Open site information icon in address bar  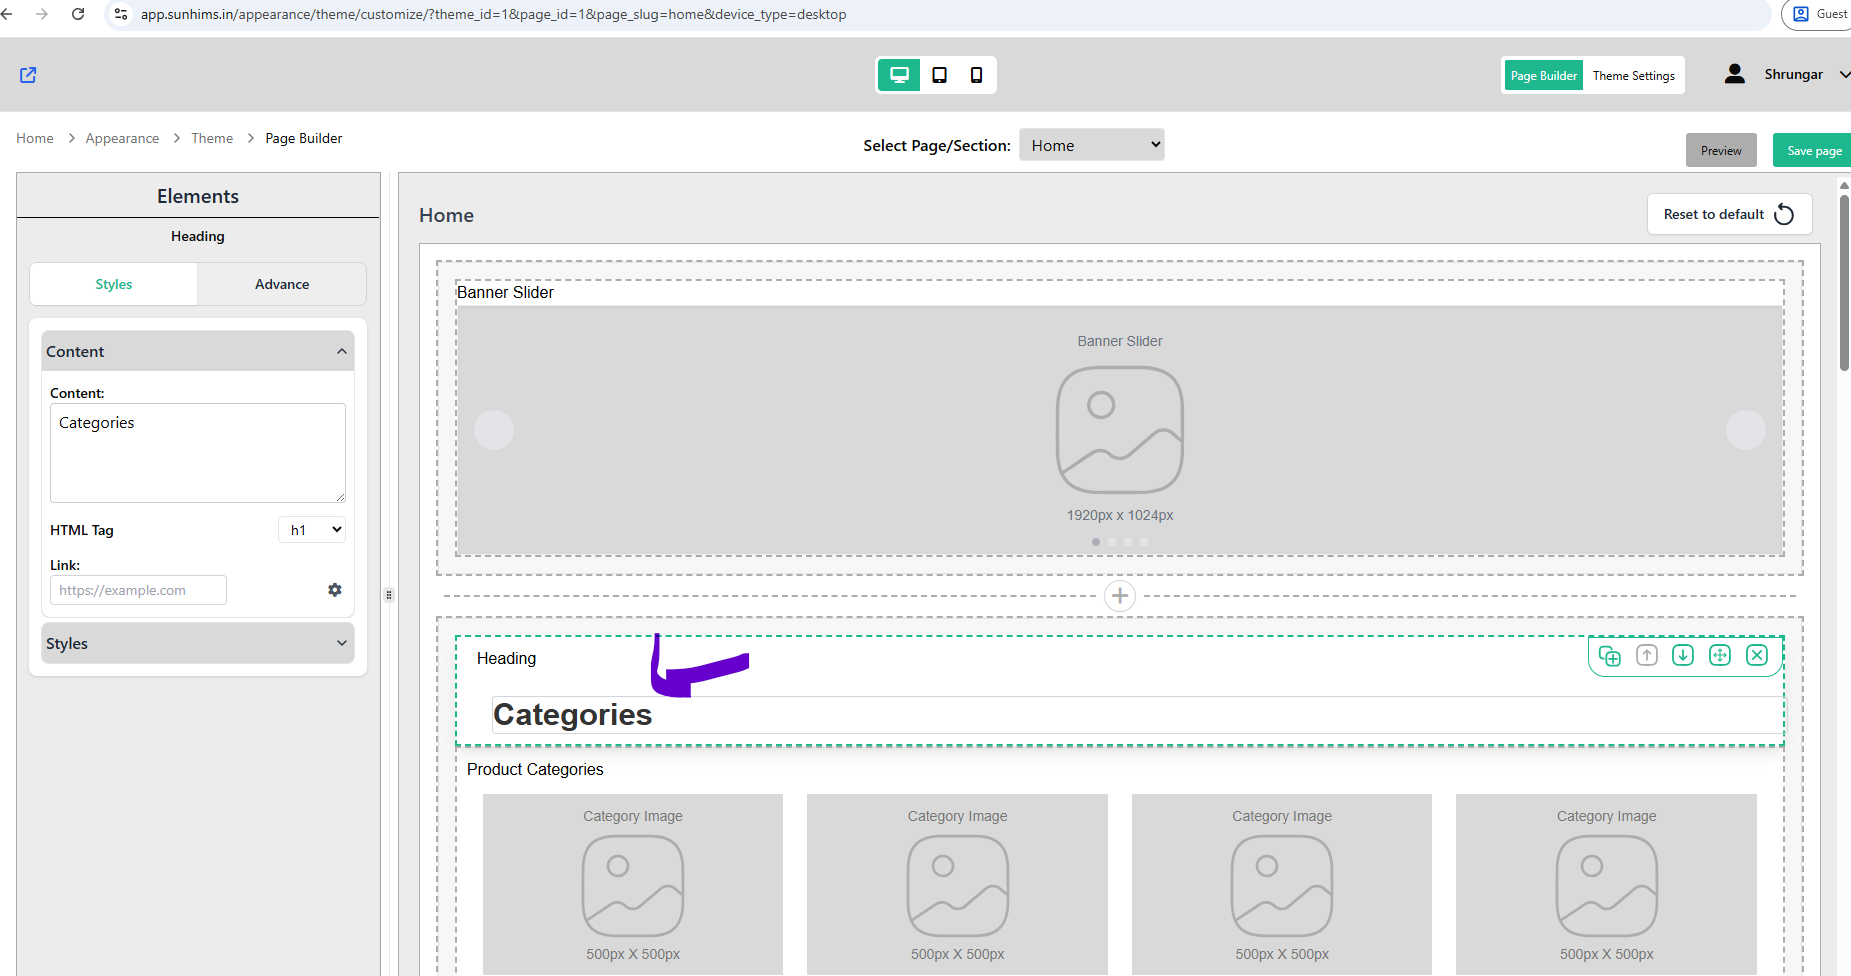[121, 14]
